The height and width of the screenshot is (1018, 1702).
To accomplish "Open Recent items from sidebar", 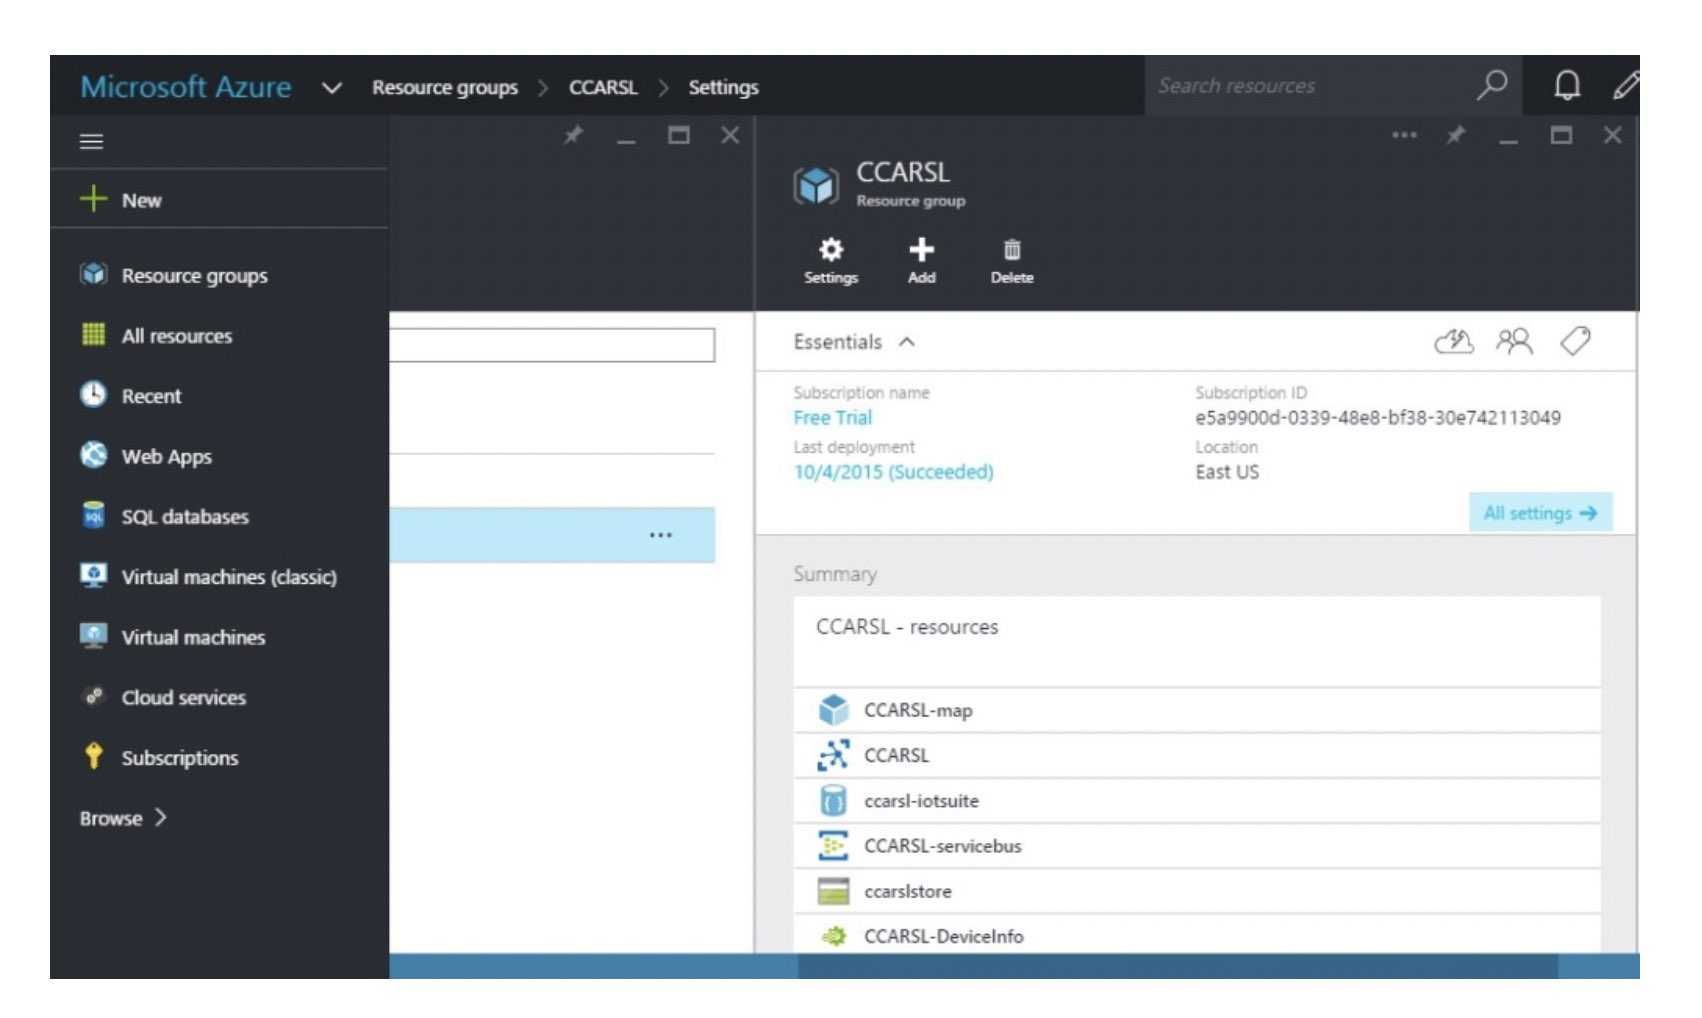I will (150, 396).
